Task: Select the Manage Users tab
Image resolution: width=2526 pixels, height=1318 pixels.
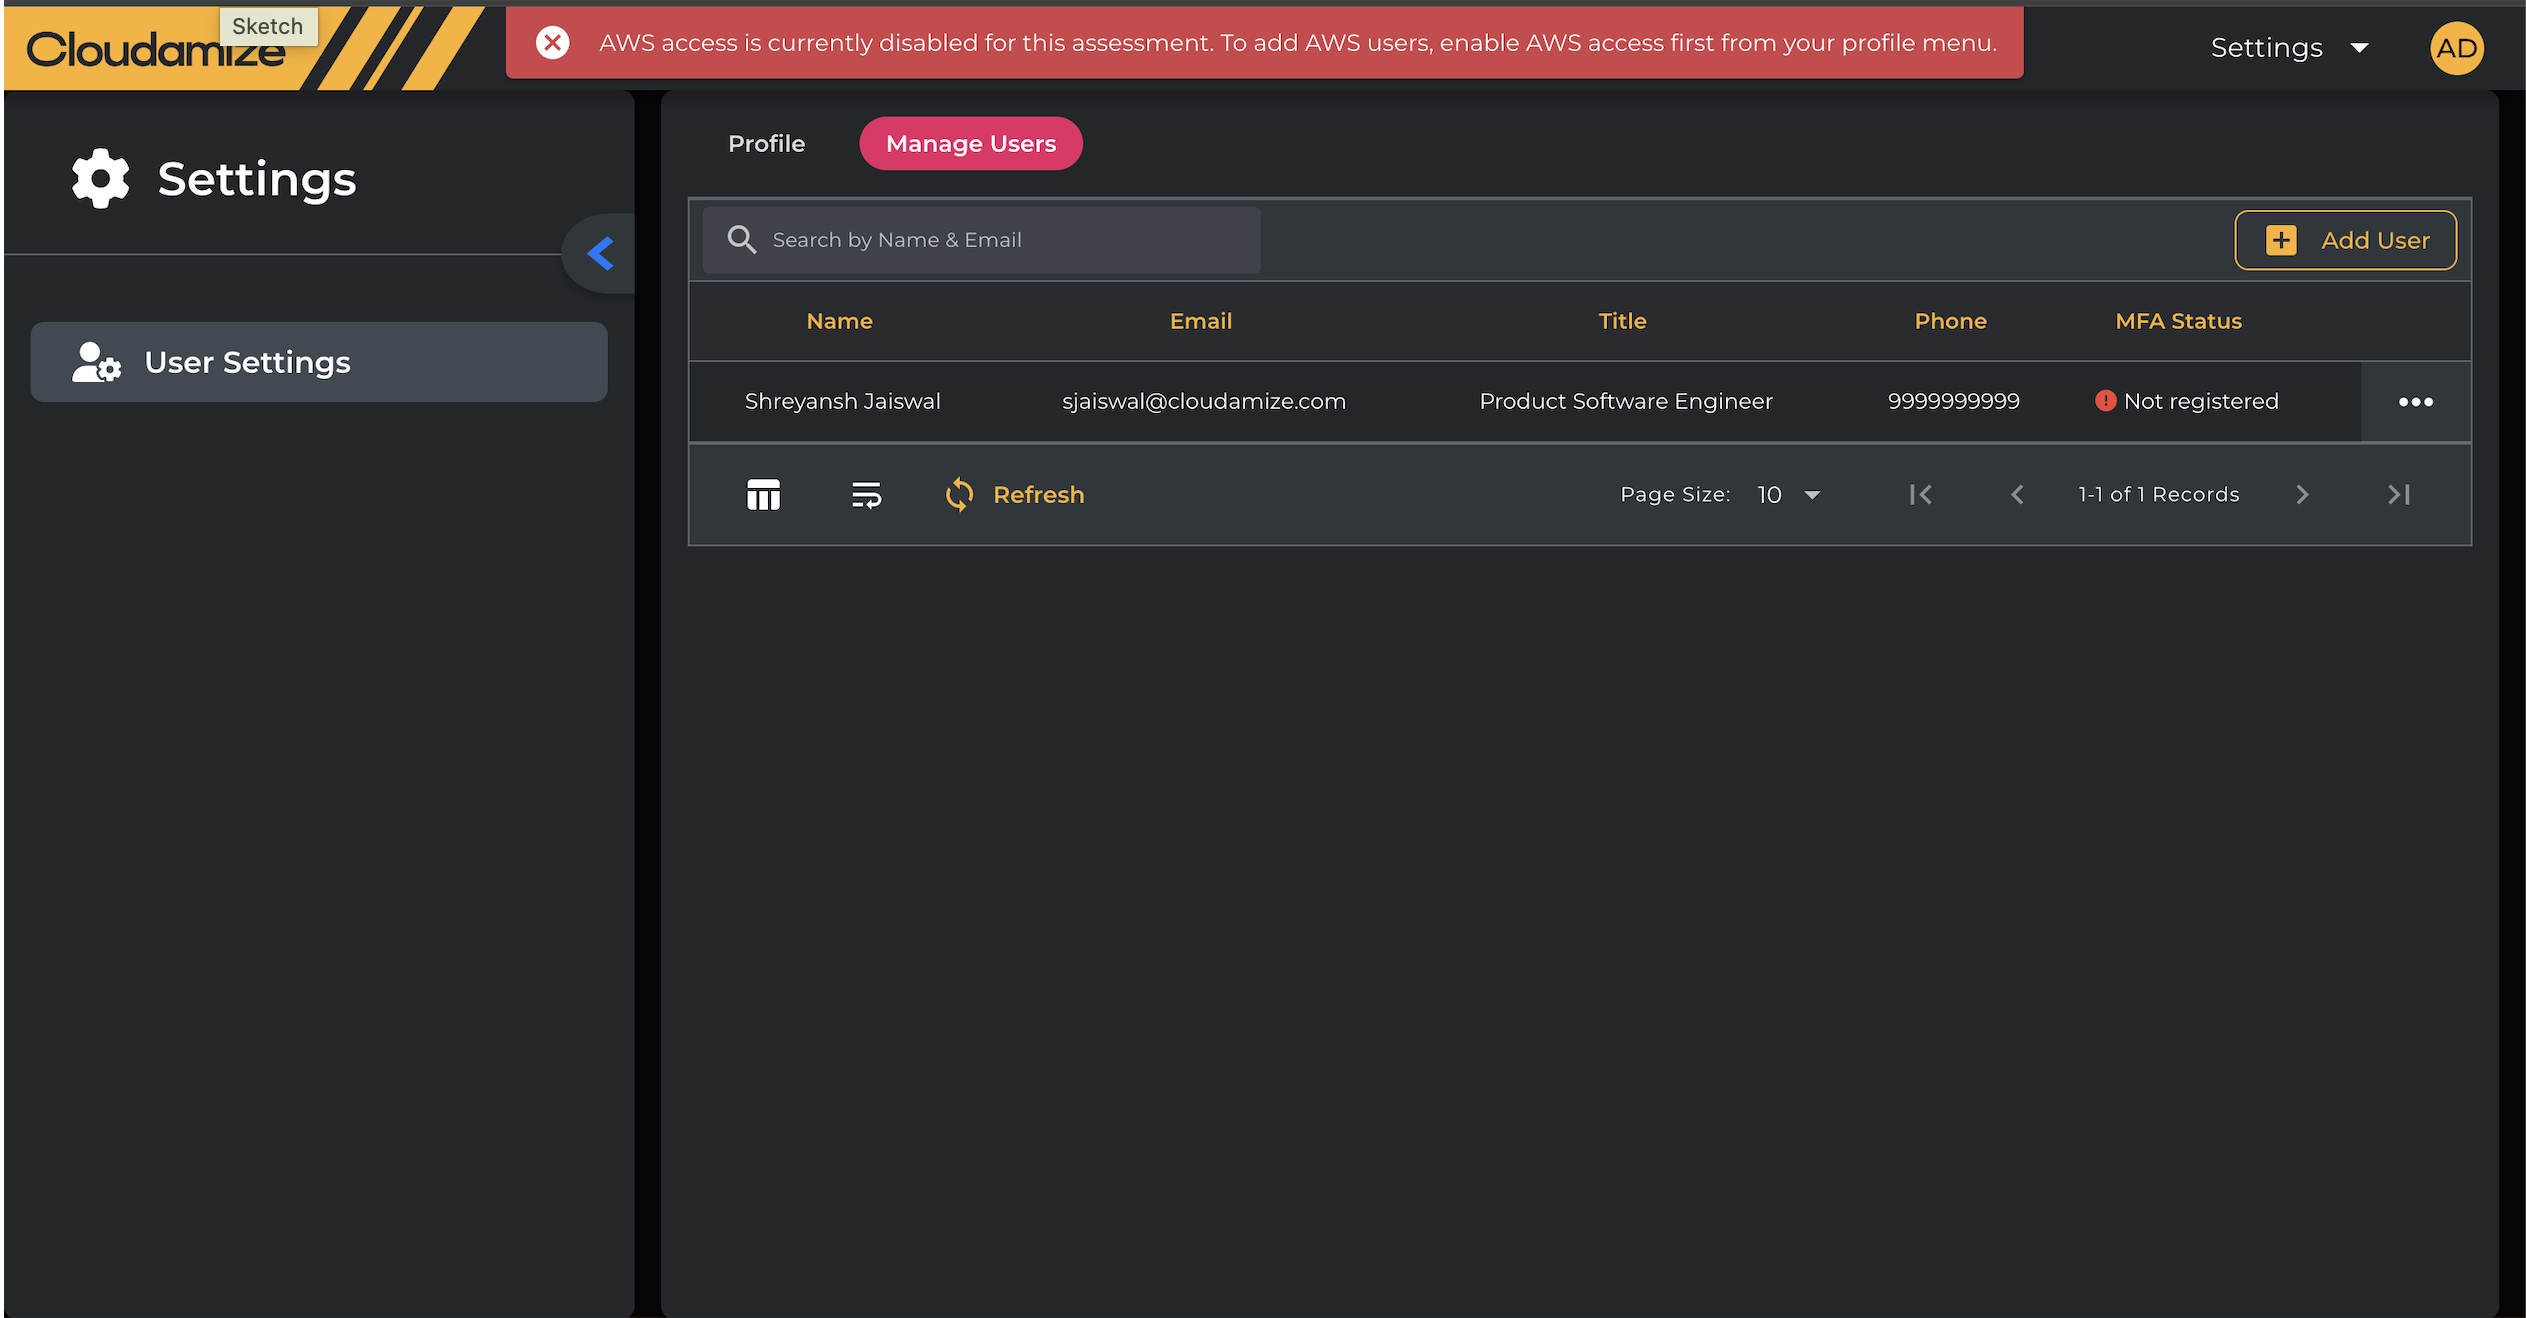Action: [x=970, y=144]
